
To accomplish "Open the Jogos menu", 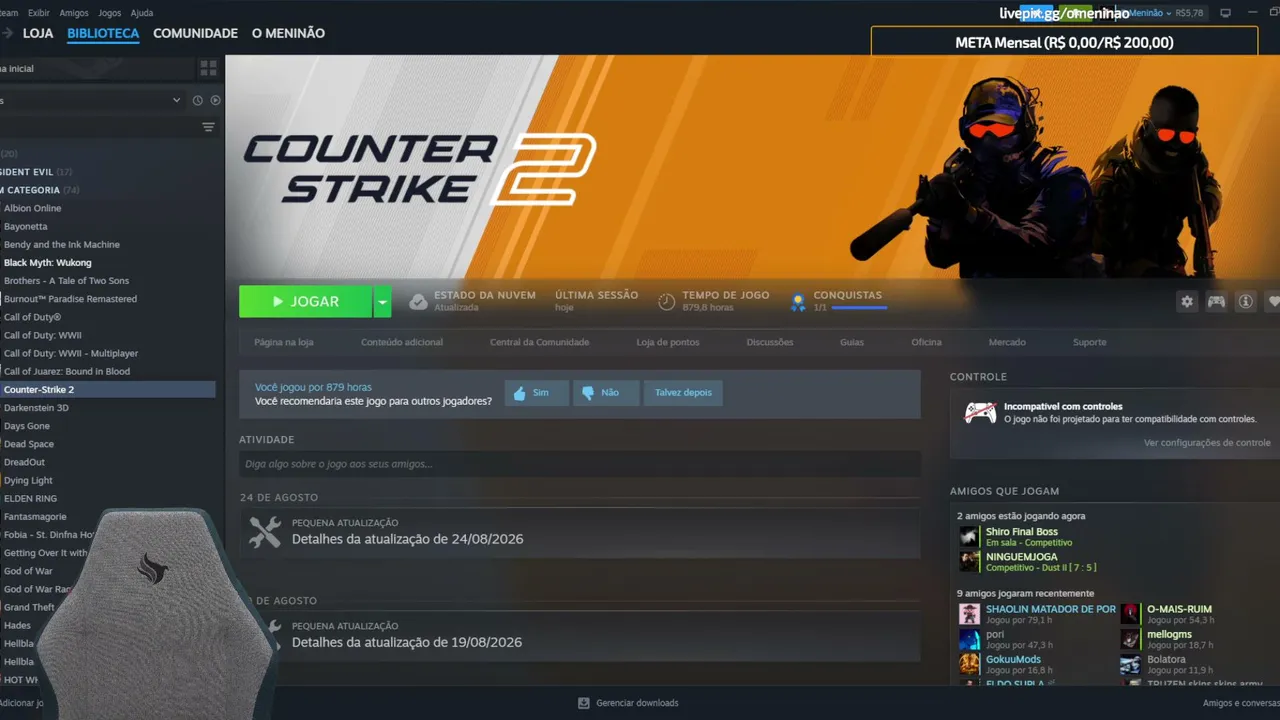I will pos(109,13).
